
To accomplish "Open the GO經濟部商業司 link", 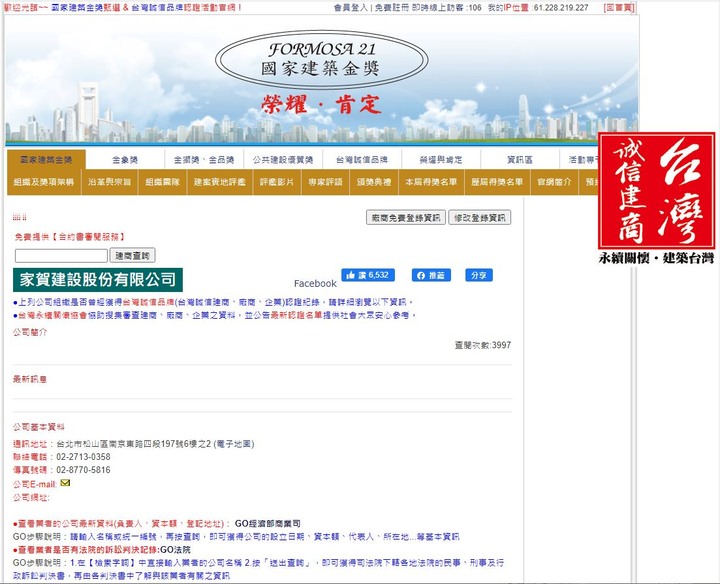I will point(268,523).
